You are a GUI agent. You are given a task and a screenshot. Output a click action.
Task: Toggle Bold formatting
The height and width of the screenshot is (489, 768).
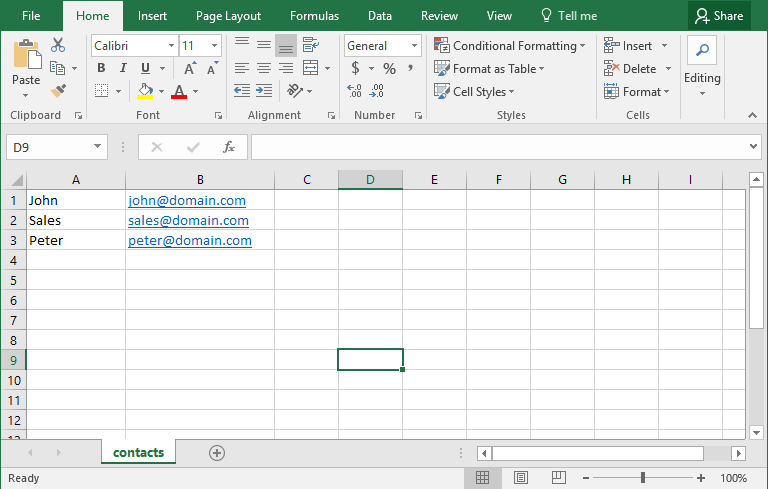click(x=101, y=68)
